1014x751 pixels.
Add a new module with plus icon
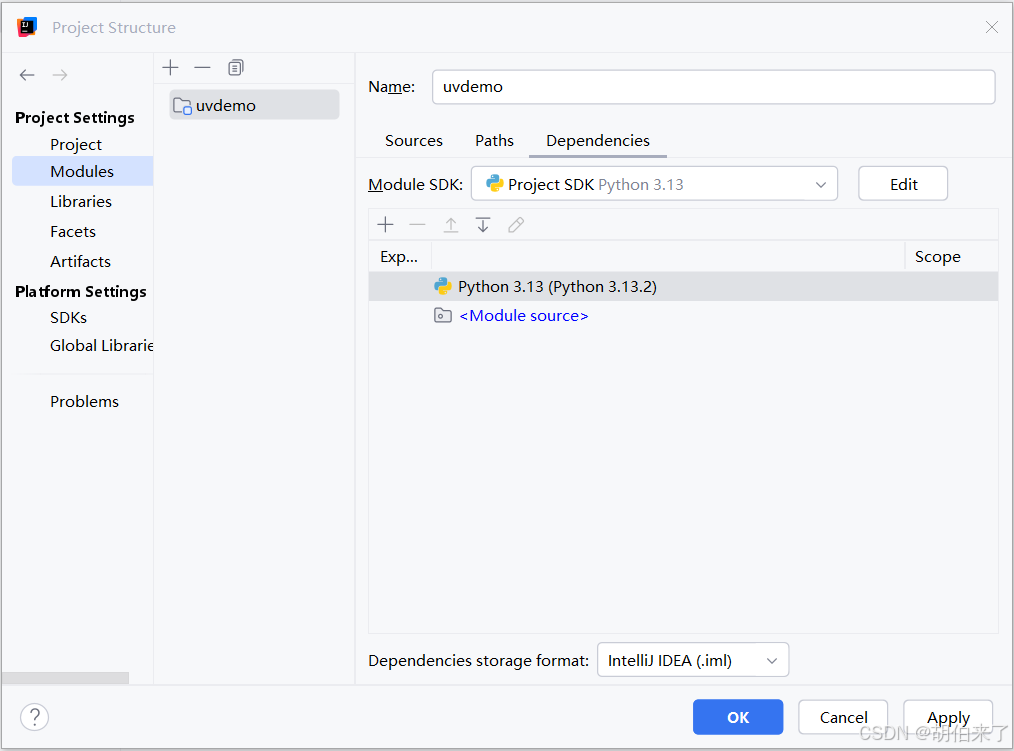171,67
